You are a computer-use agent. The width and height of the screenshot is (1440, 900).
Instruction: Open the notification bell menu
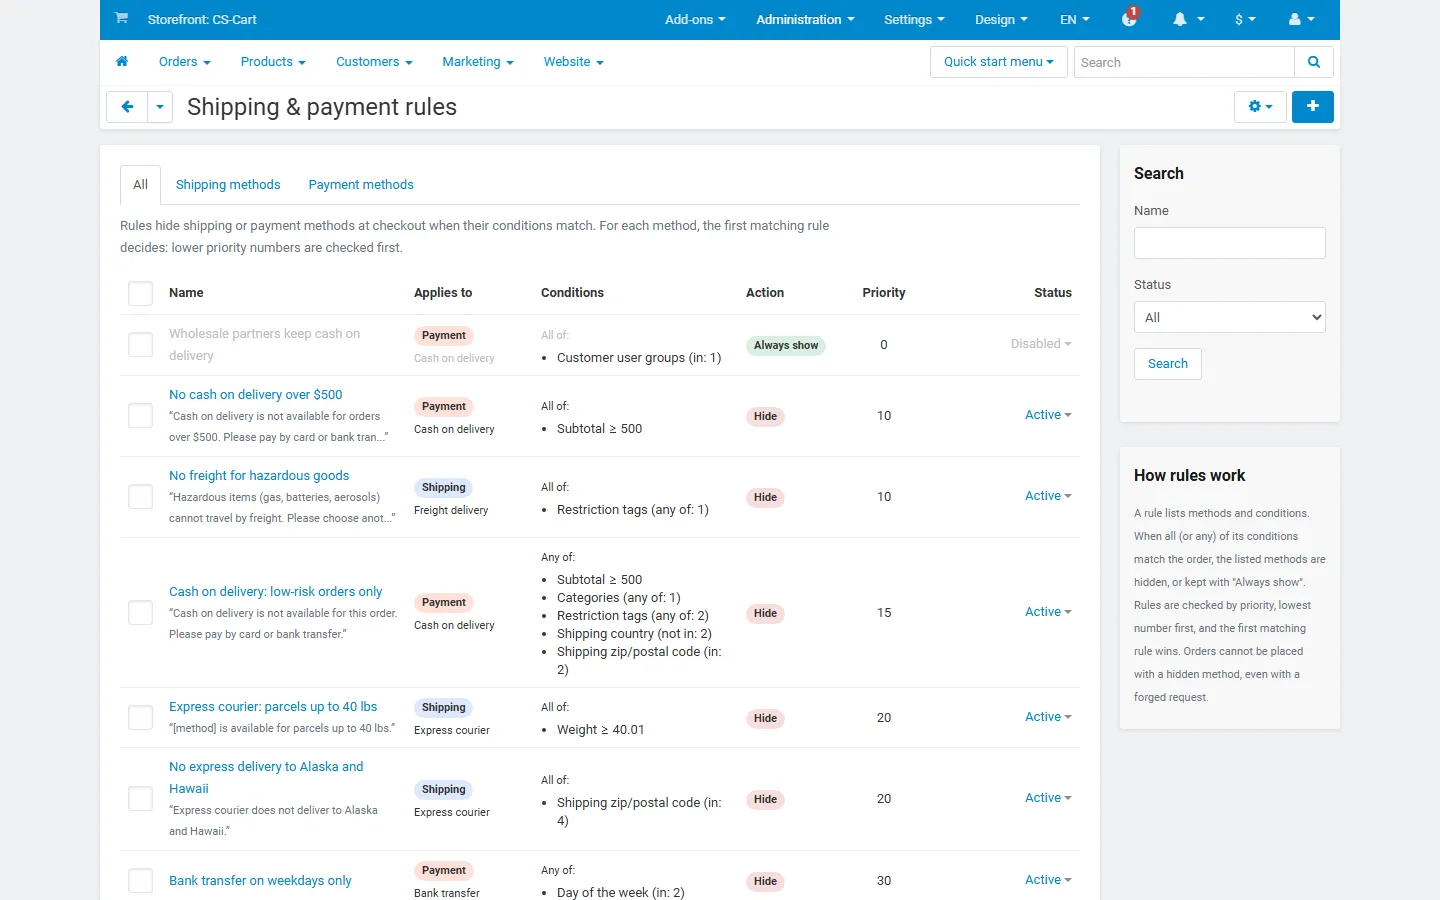pyautogui.click(x=1188, y=20)
